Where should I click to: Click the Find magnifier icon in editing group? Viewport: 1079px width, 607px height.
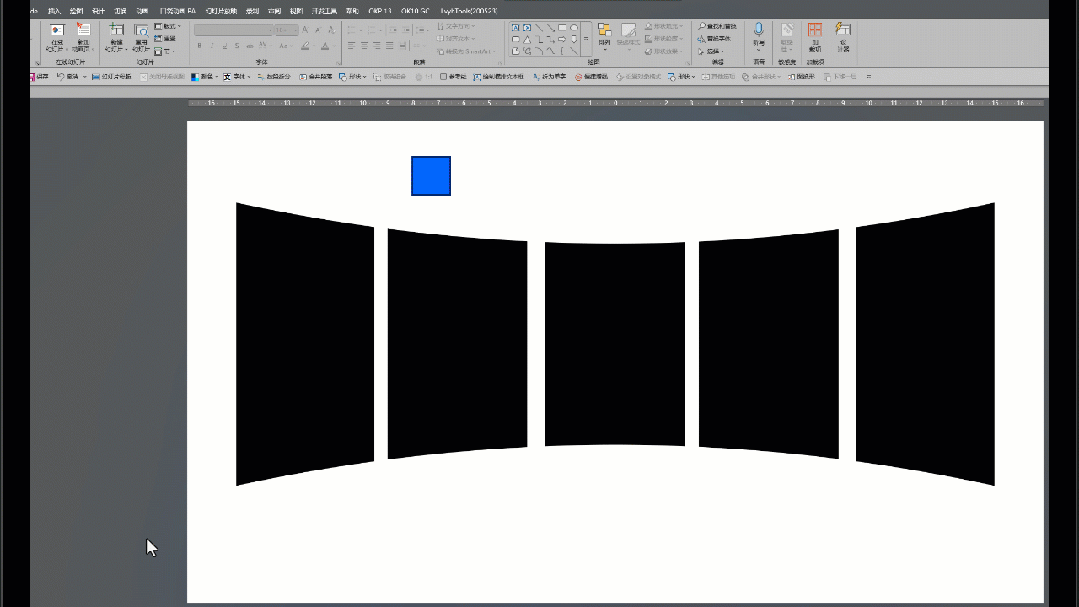pos(702,26)
